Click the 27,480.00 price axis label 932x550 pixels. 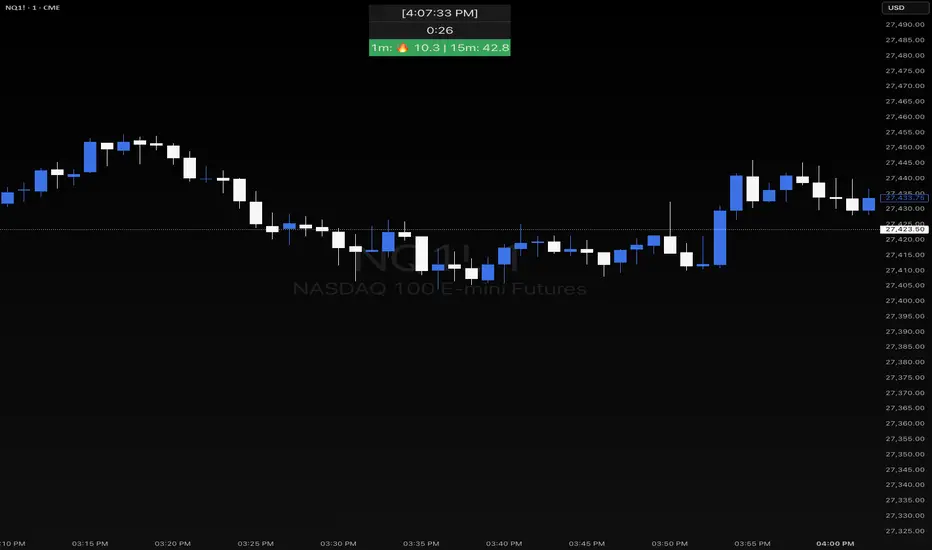(x=905, y=55)
